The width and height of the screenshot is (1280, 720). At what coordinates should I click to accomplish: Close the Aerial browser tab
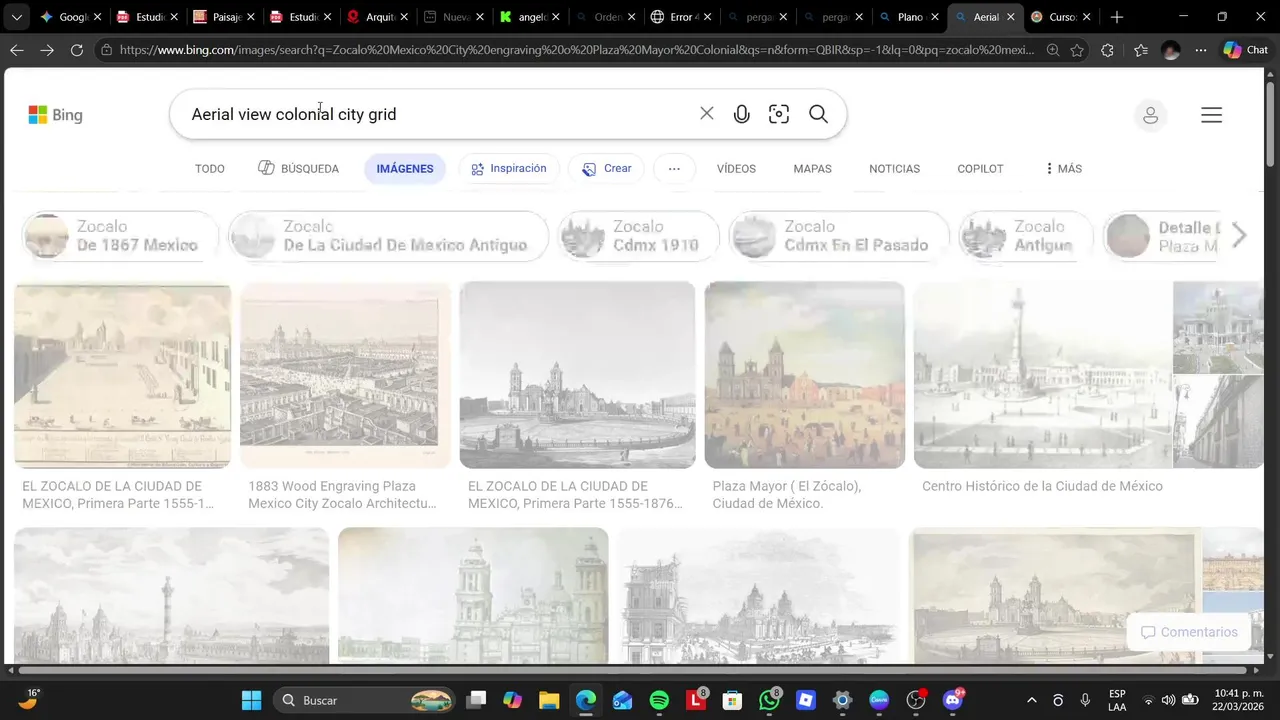pos(1010,17)
